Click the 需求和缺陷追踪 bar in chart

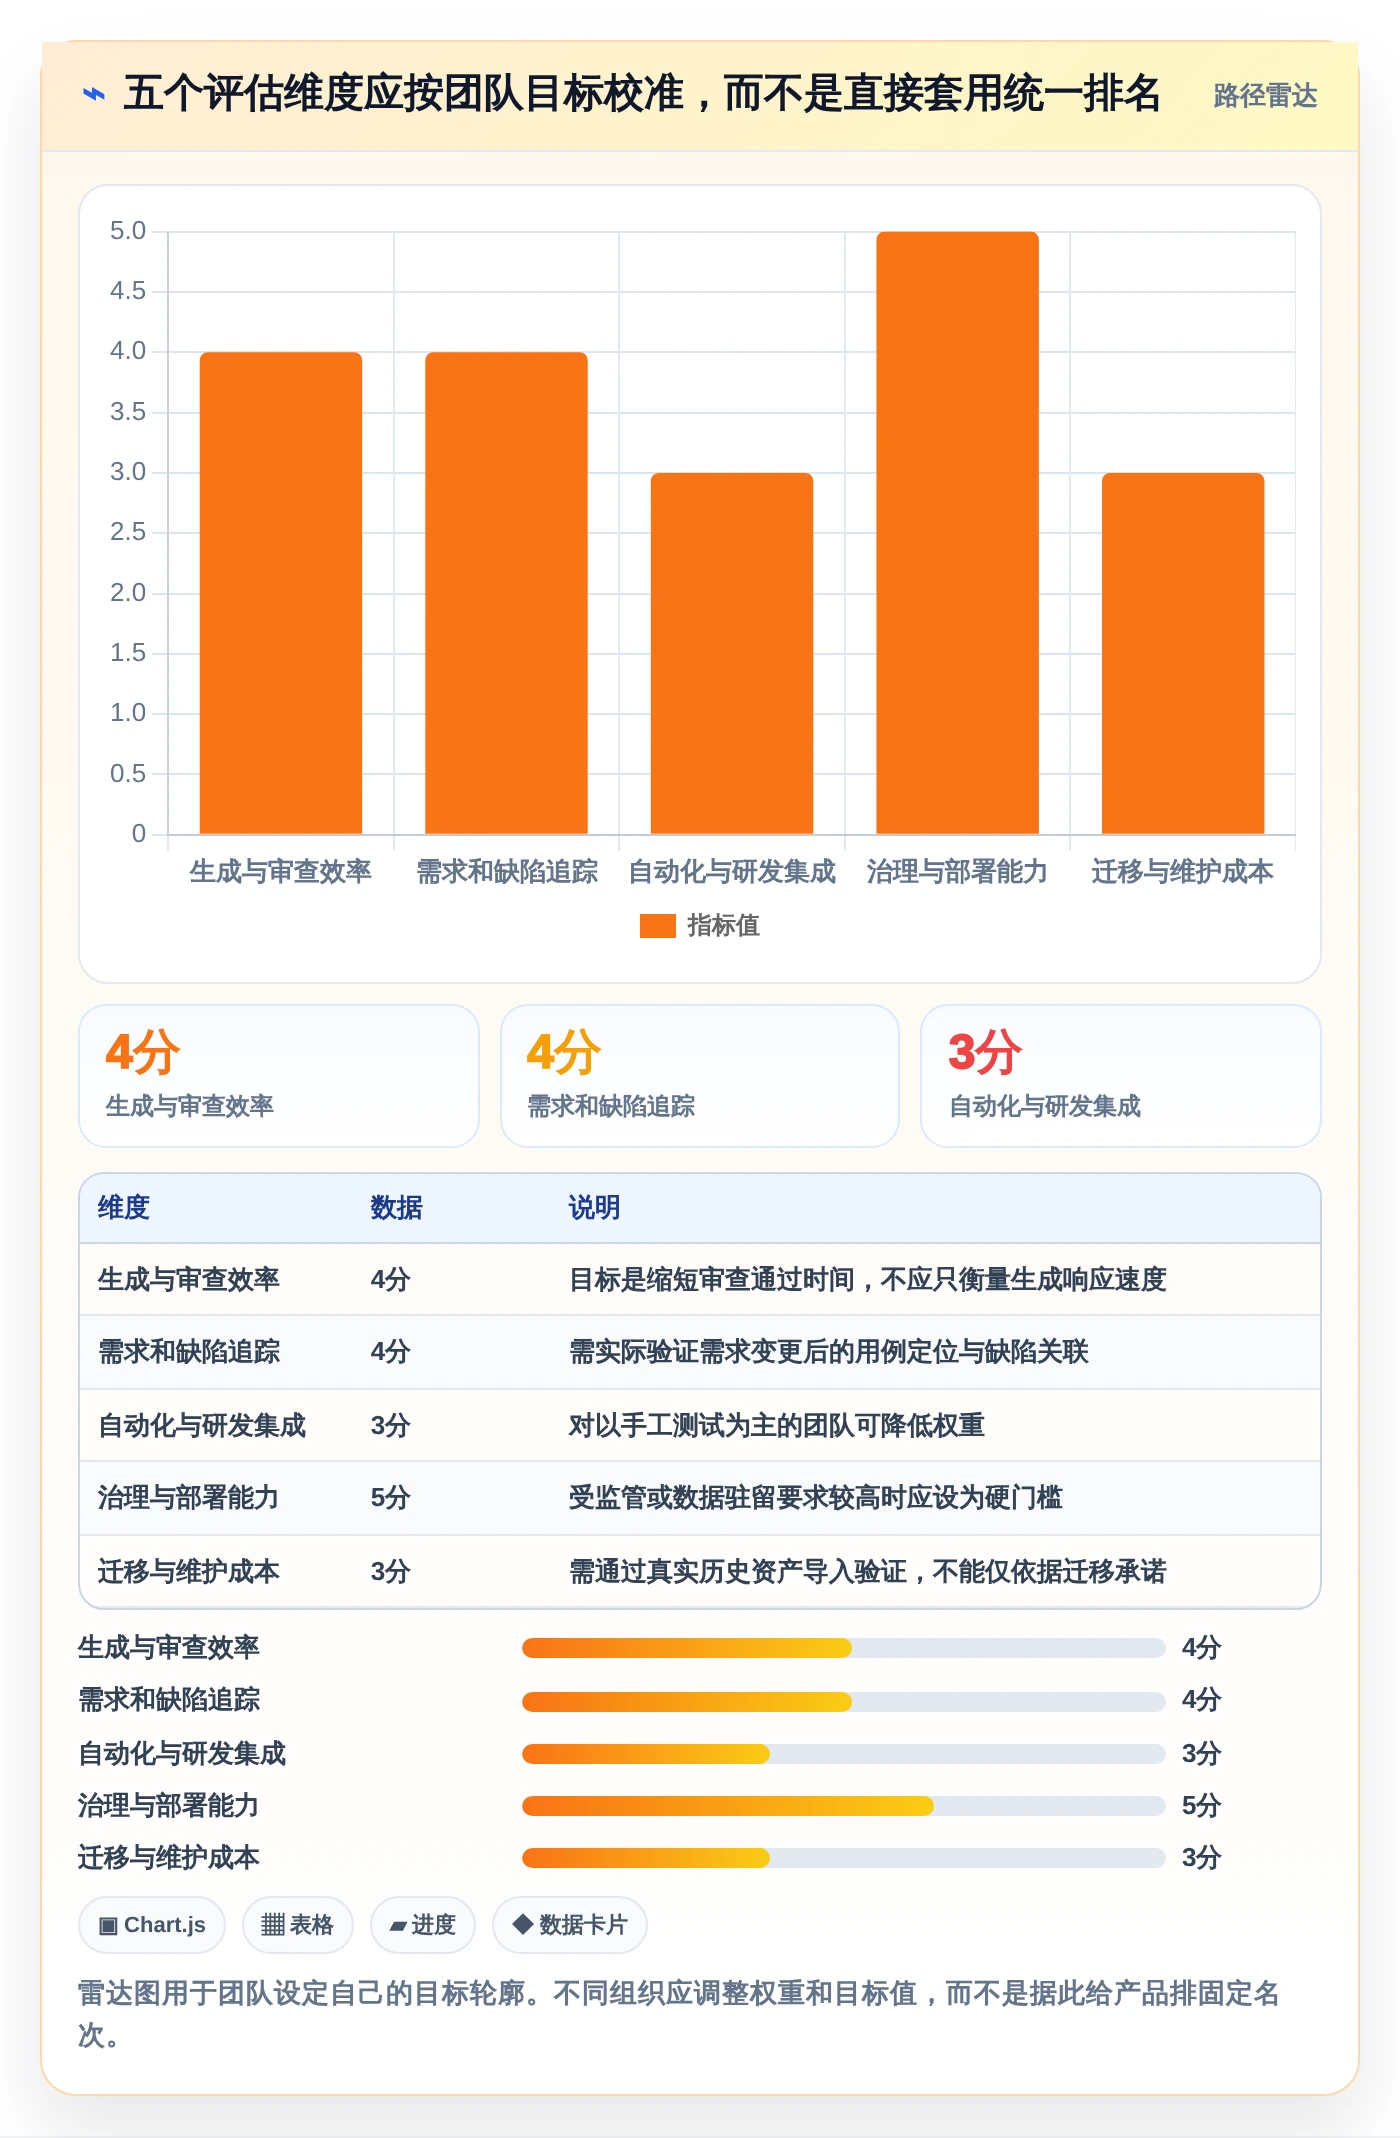[506, 593]
